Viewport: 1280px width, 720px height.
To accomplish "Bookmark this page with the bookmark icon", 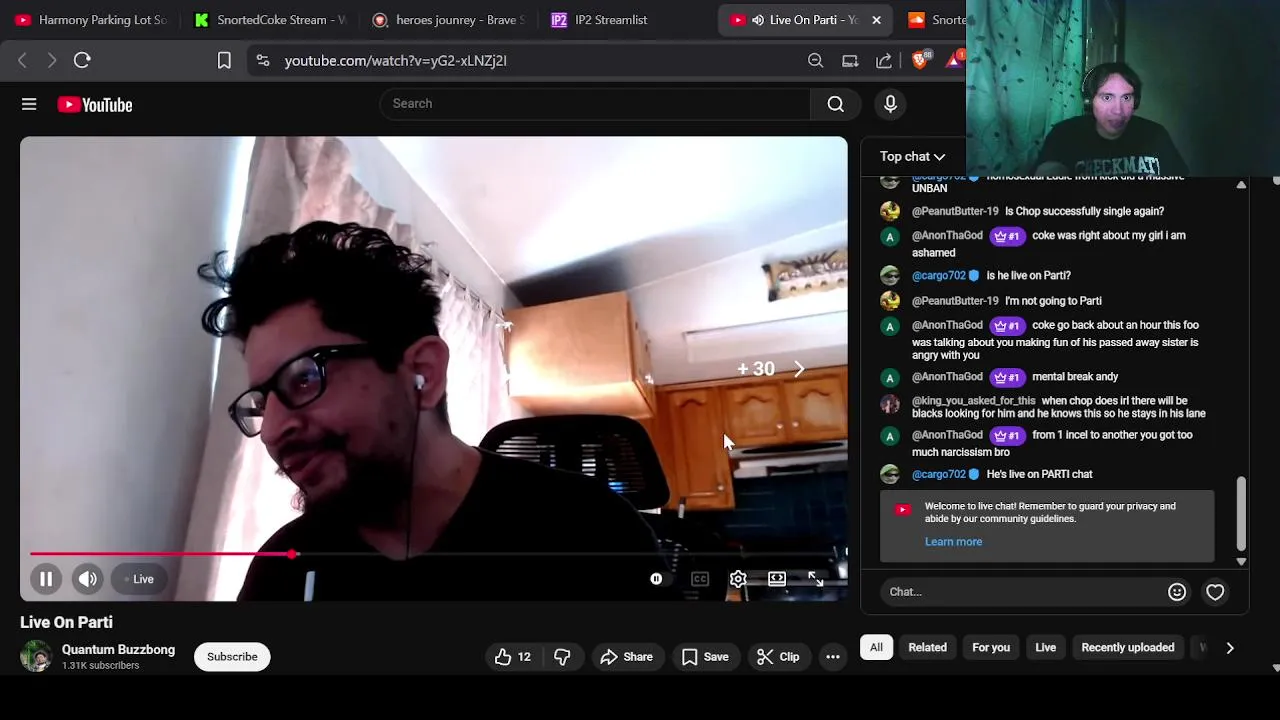I will click(224, 61).
